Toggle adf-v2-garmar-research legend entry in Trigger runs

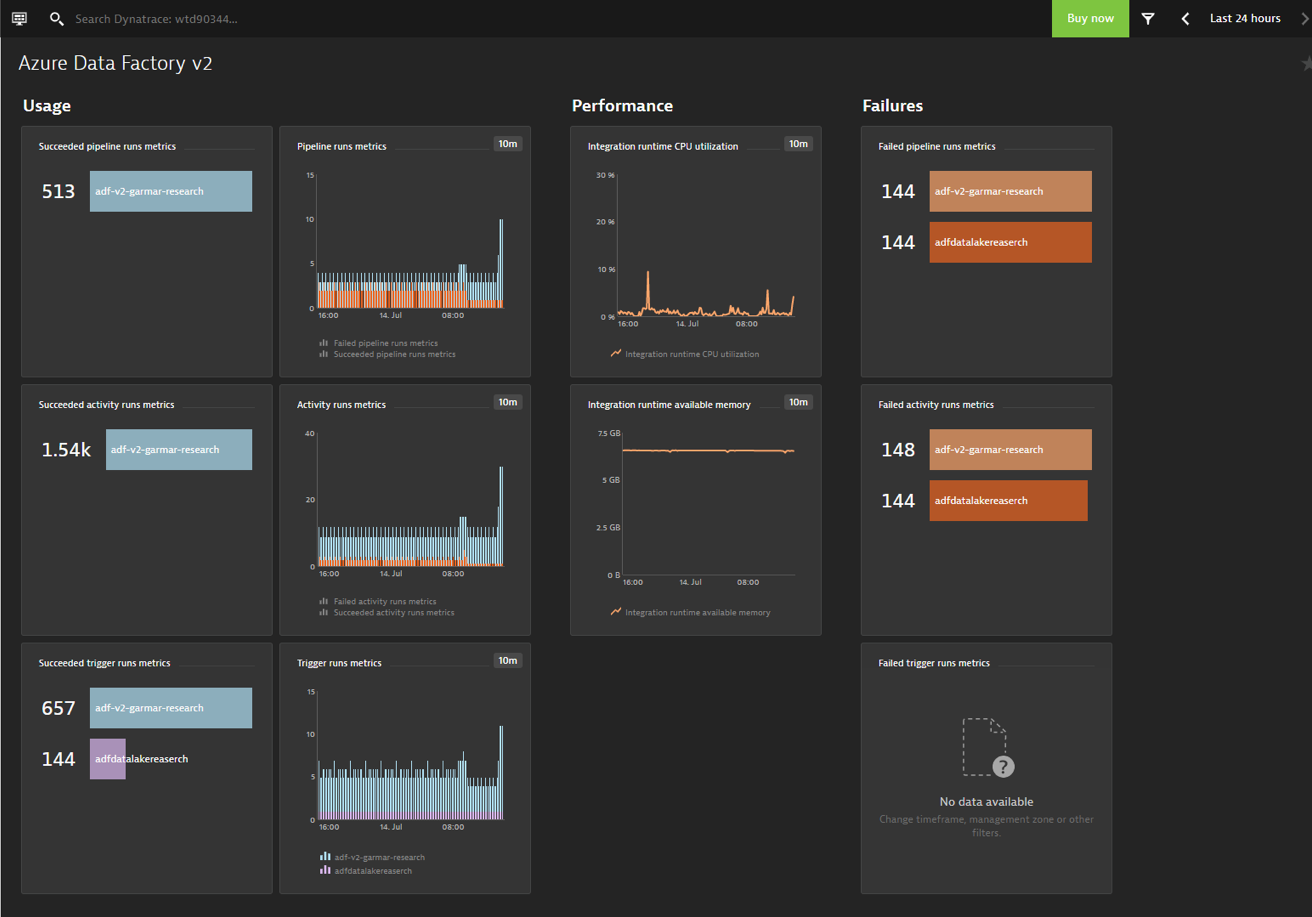pyautogui.click(x=372, y=857)
